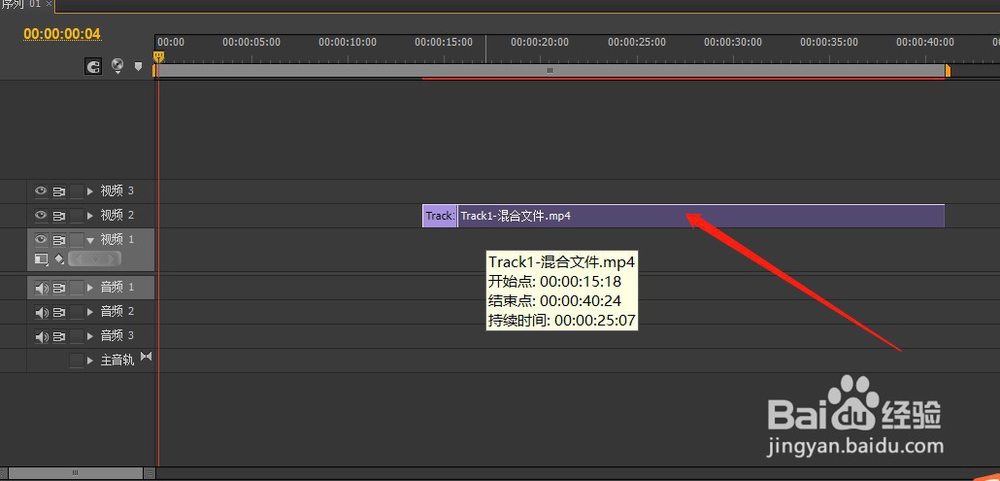Click the bowtie icon beside 主音轨
The width and height of the screenshot is (1000, 481).
click(x=146, y=357)
